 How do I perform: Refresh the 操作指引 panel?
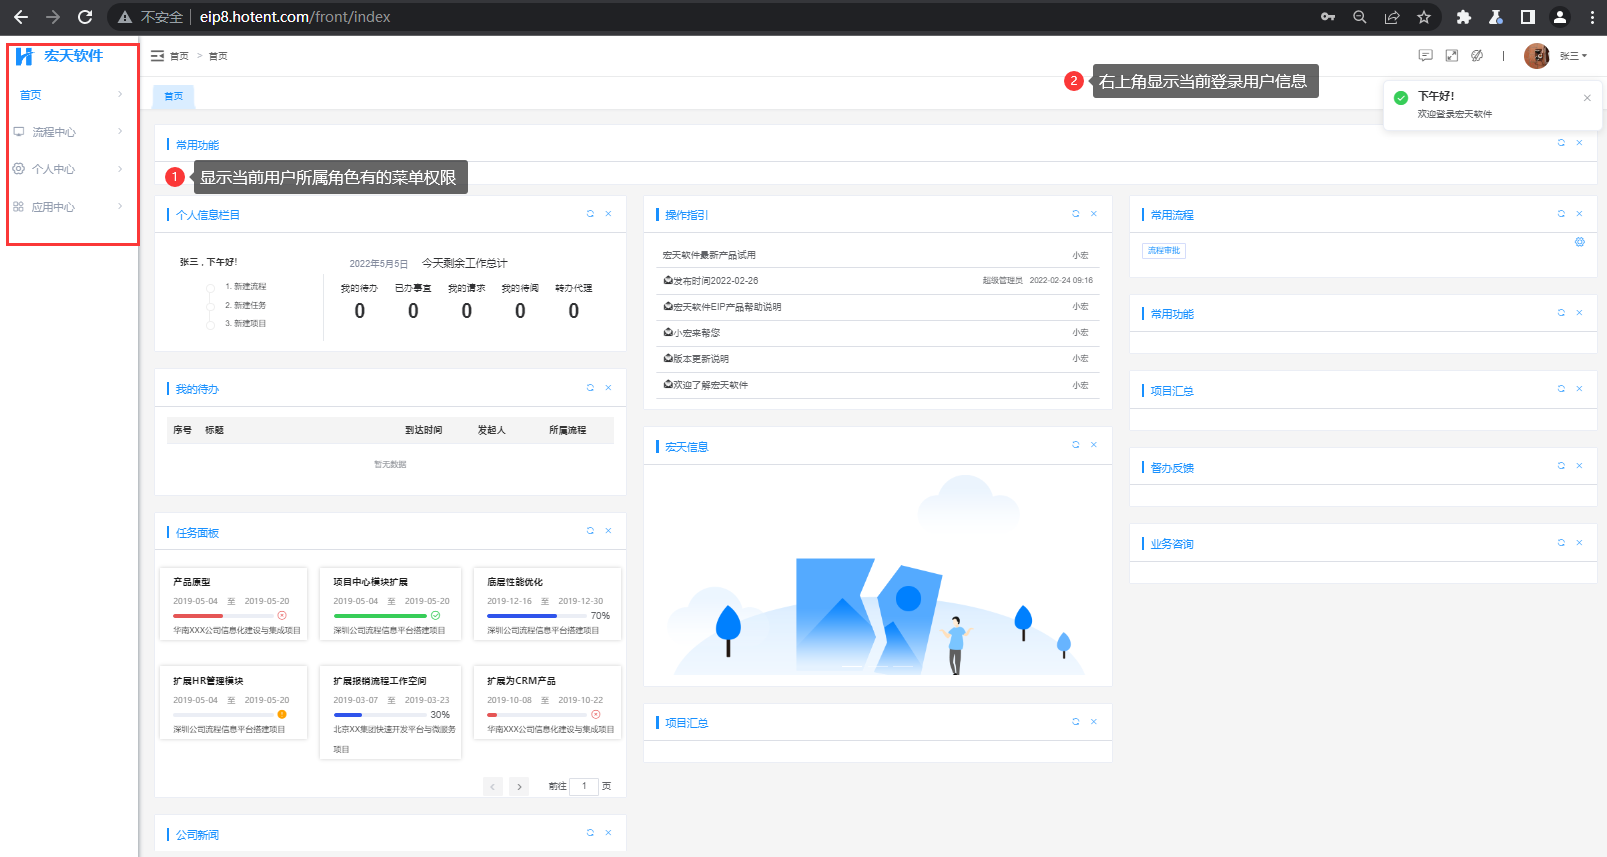[1076, 214]
